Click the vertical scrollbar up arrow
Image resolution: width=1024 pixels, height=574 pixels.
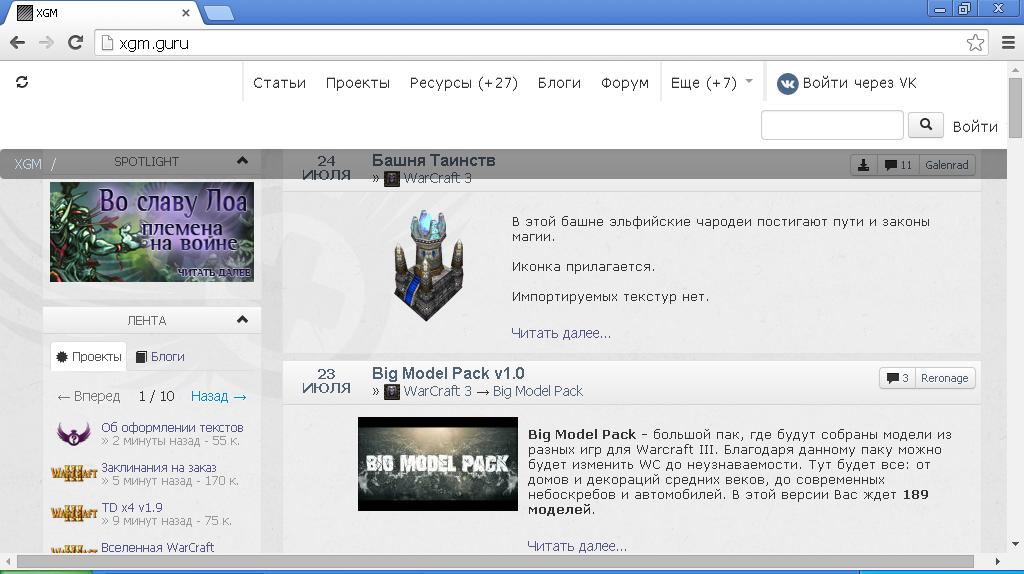(1015, 69)
